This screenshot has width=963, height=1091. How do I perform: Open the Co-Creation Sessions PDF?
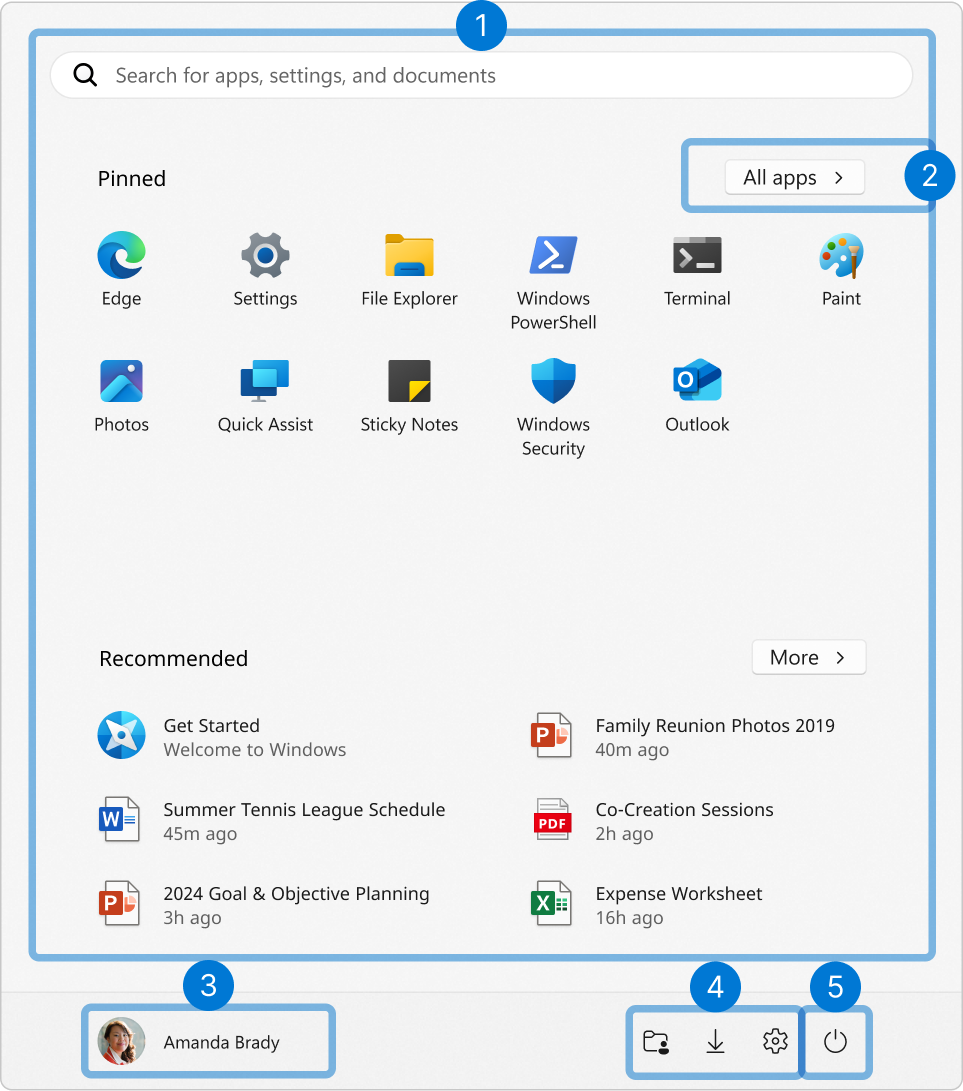[x=652, y=820]
